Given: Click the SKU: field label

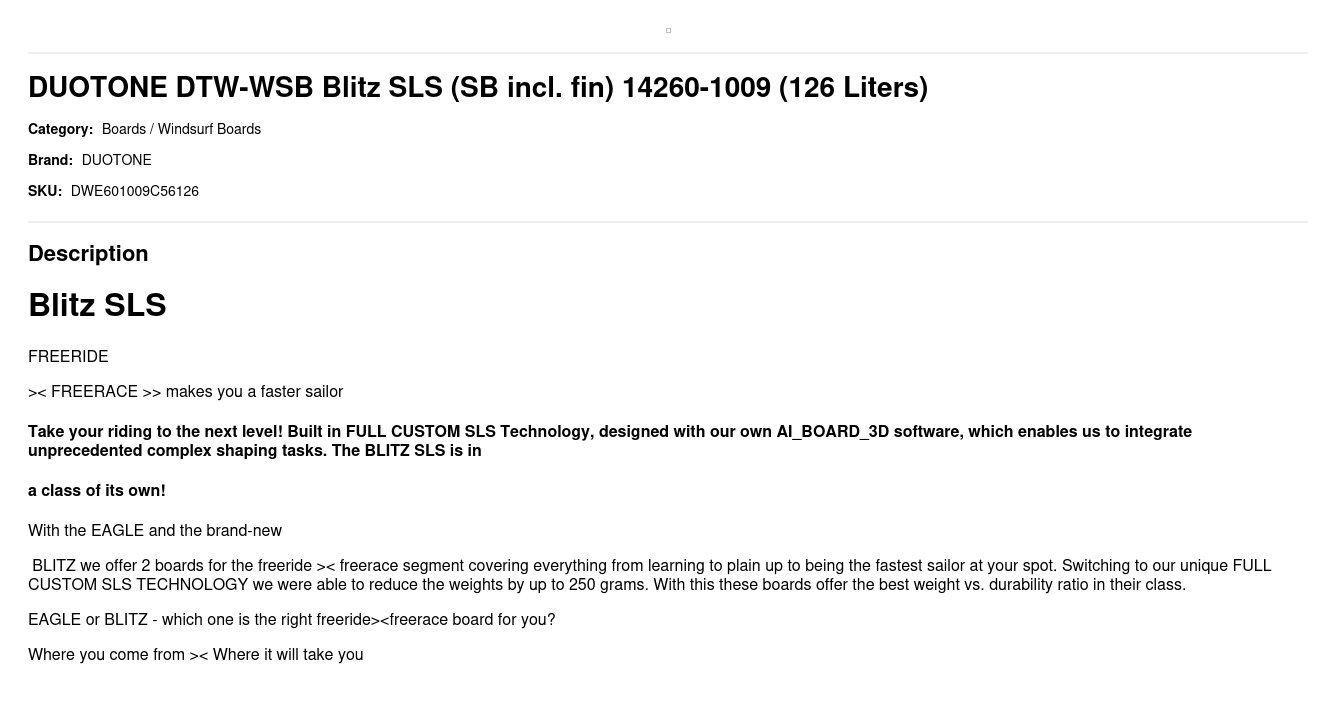Looking at the screenshot, I should coord(45,191).
